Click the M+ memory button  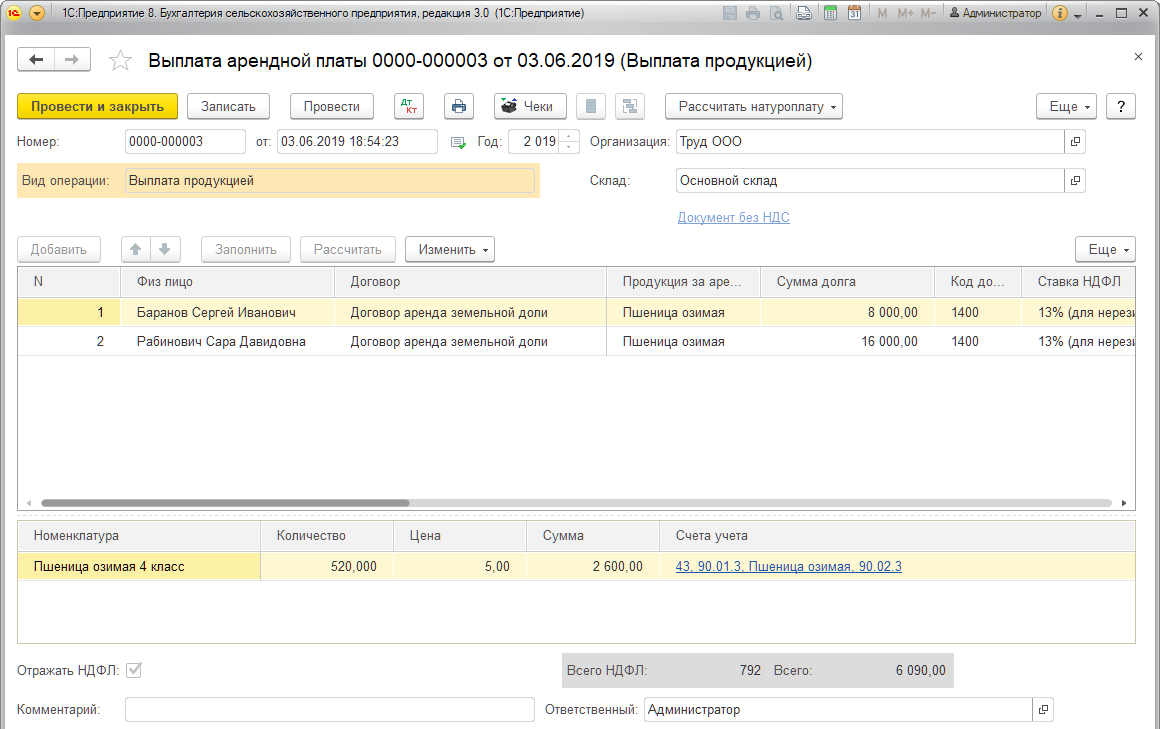pos(906,13)
